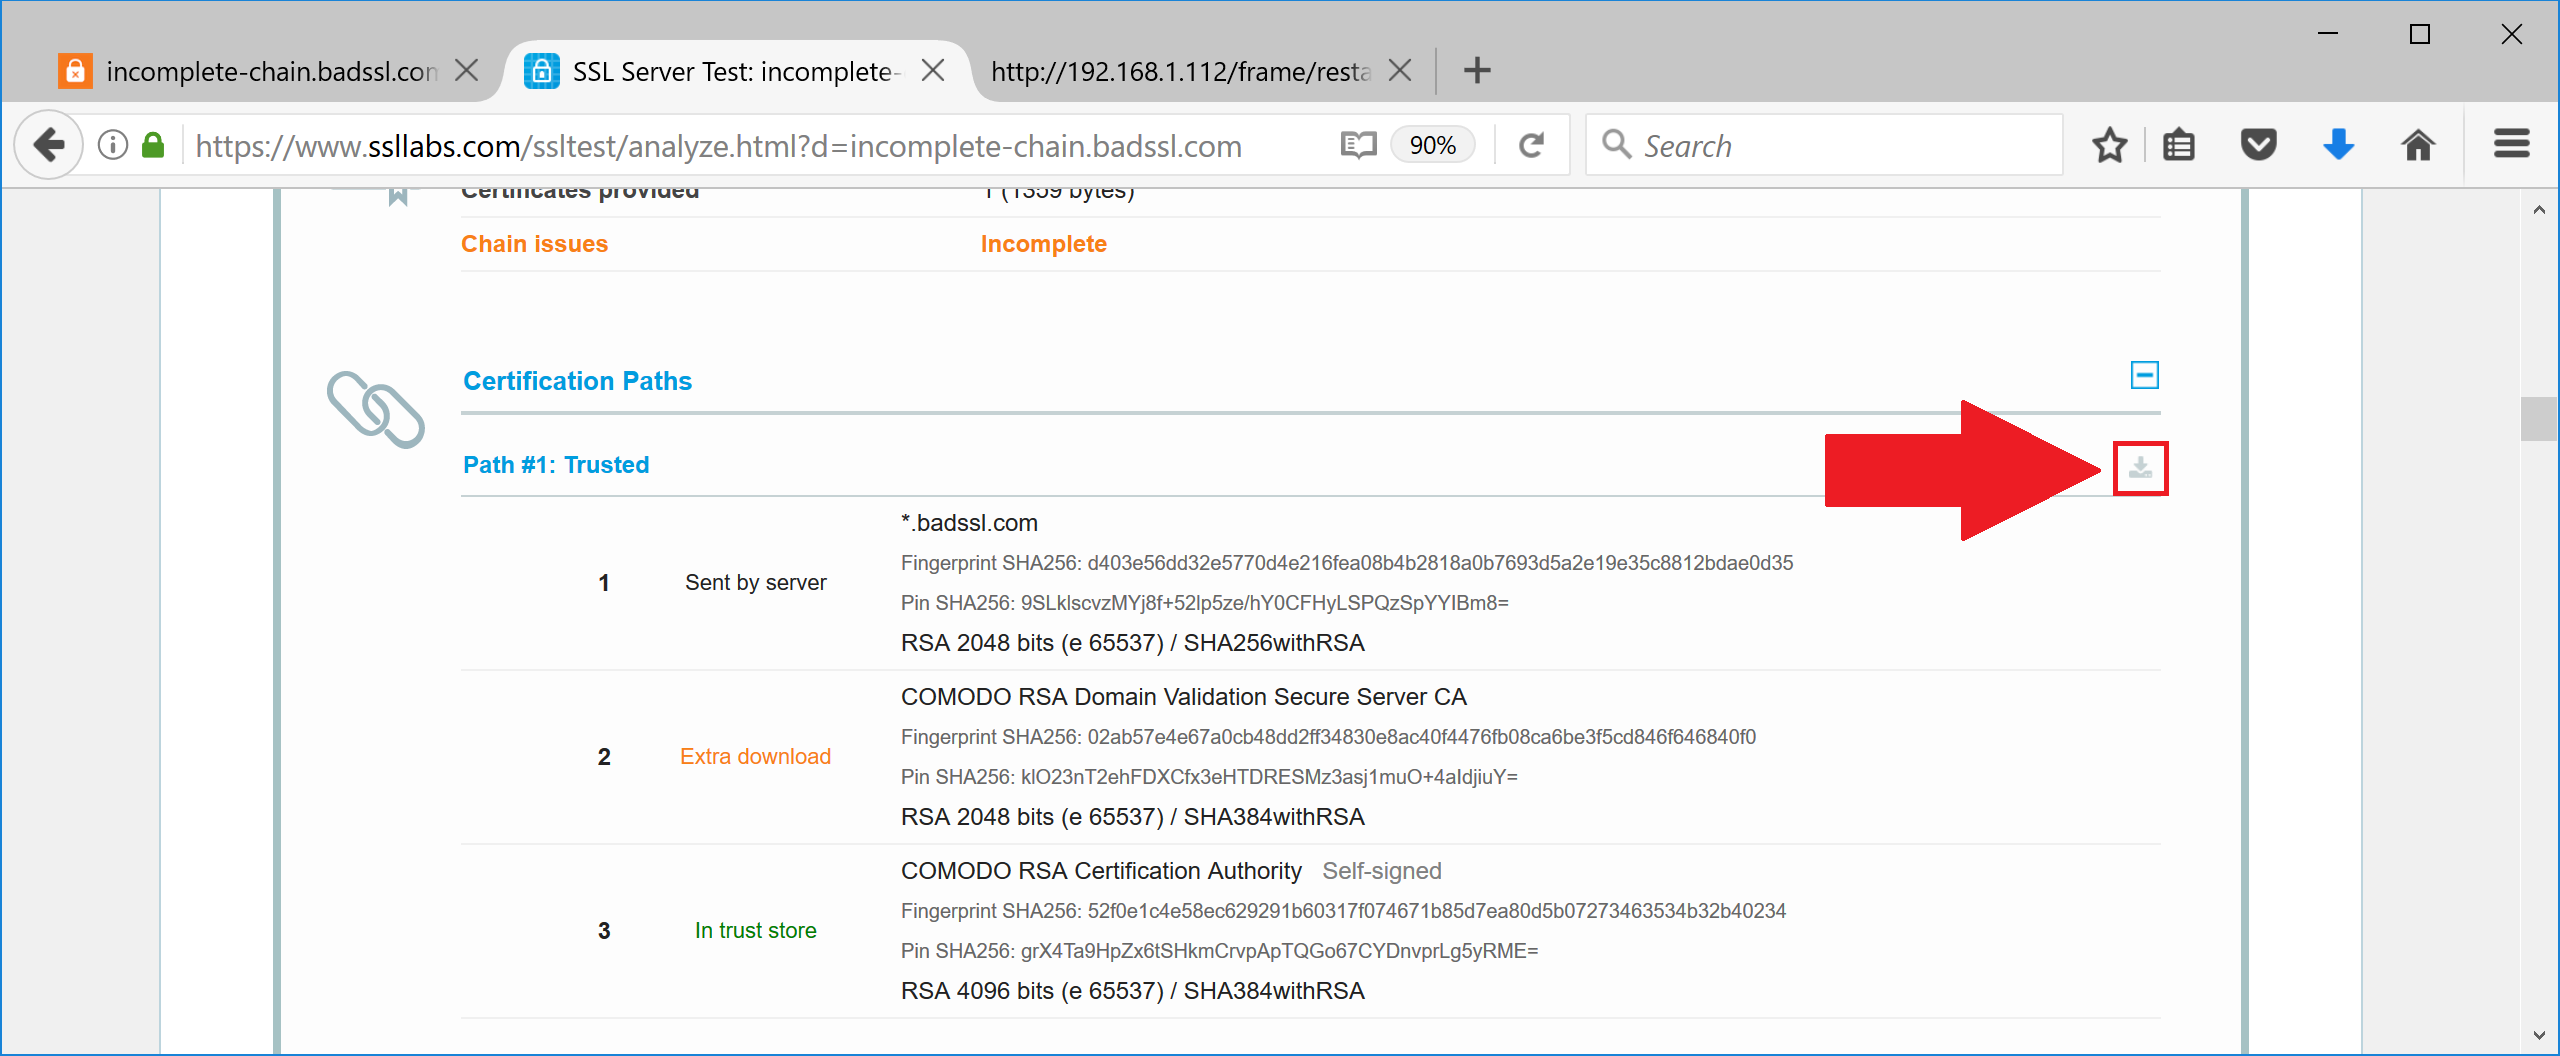
Task: Click COMODO RSA Certification Authority name
Action: [1101, 871]
